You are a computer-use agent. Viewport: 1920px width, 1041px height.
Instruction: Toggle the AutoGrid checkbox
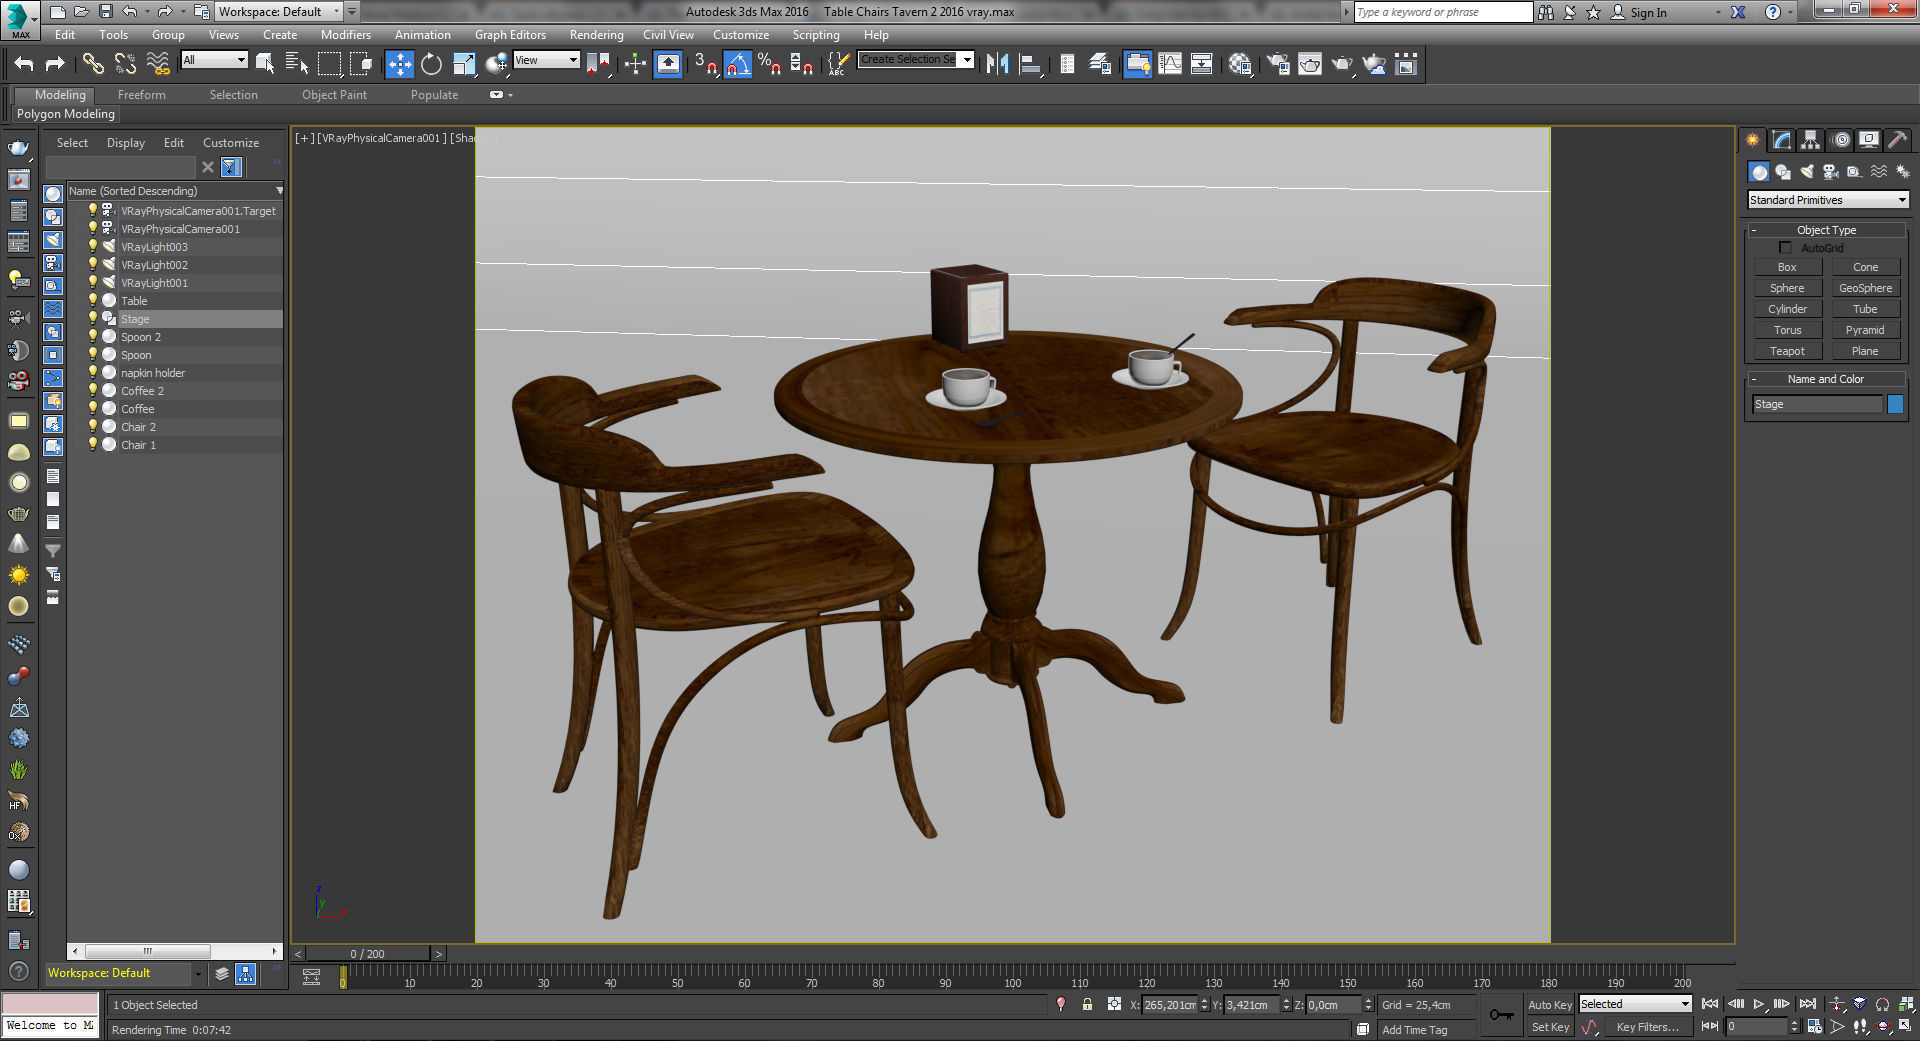point(1785,247)
